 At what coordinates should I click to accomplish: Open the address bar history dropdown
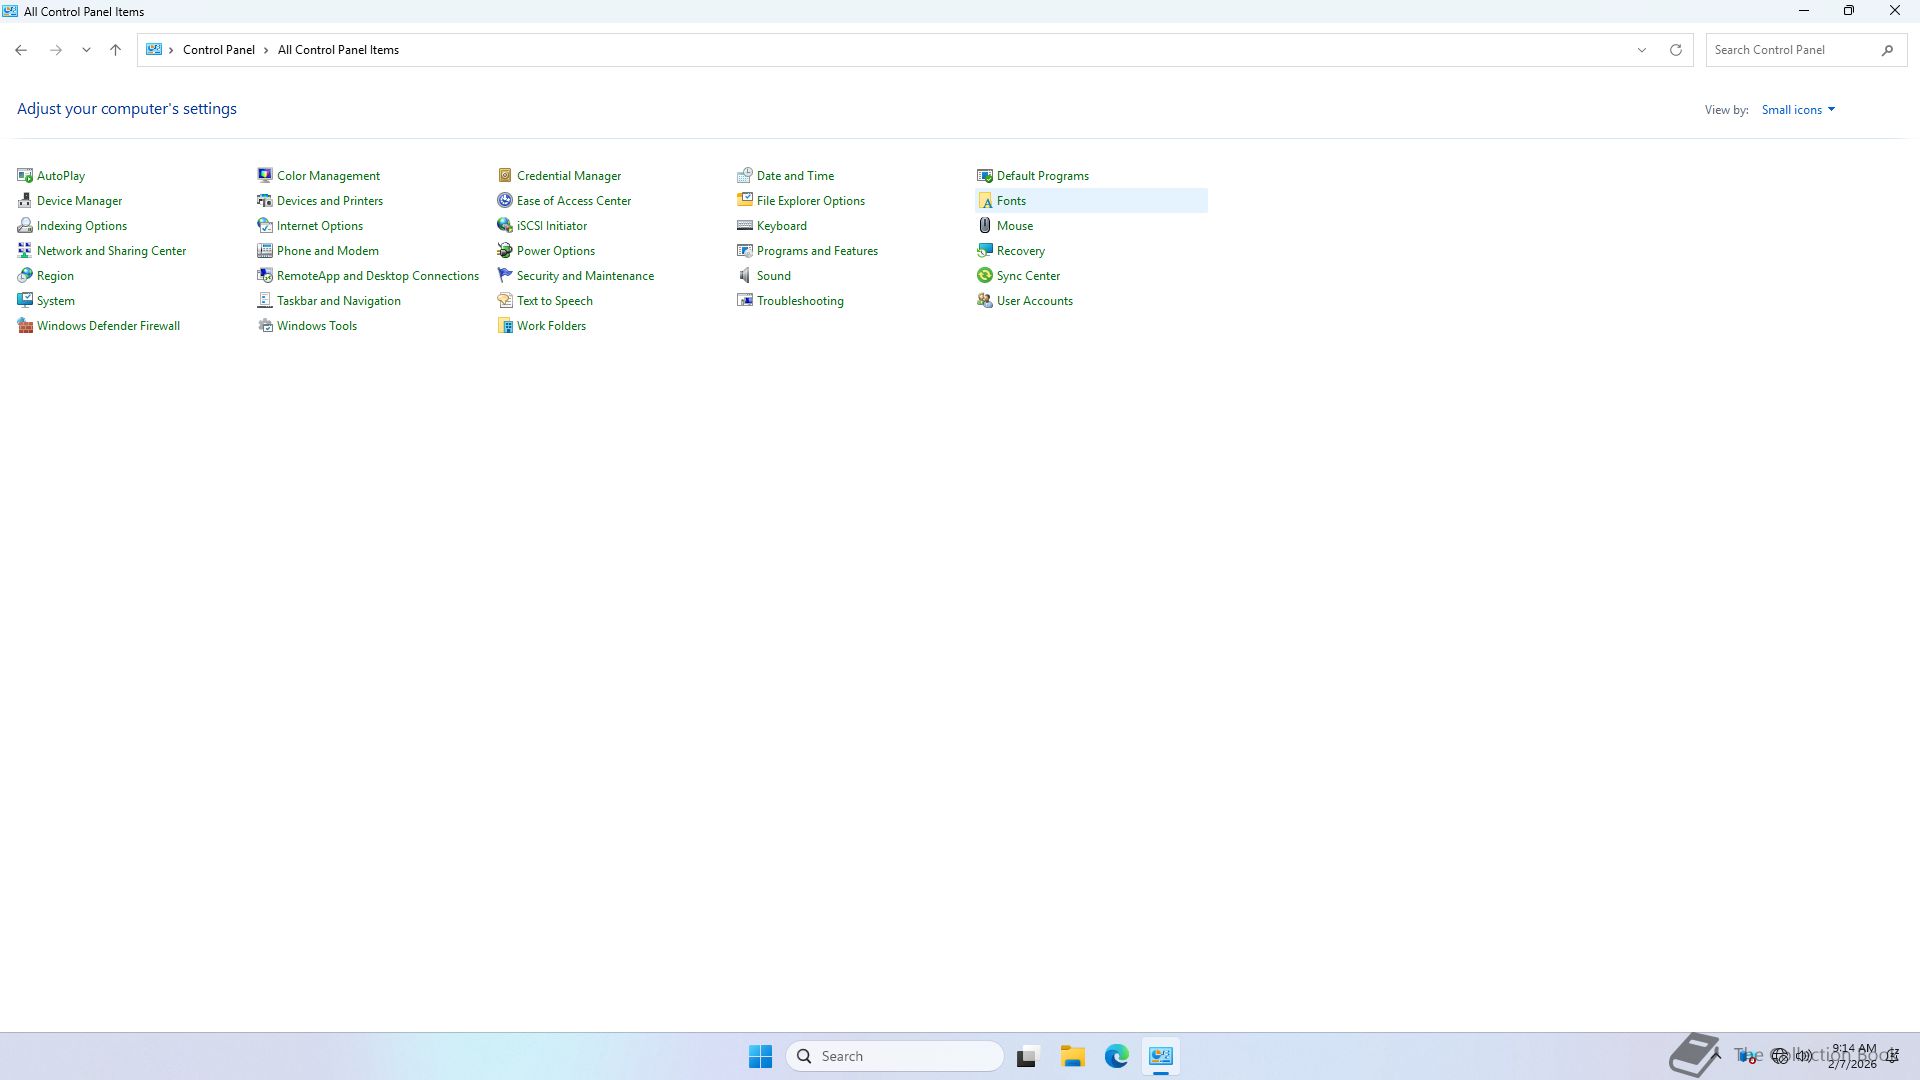1641,50
